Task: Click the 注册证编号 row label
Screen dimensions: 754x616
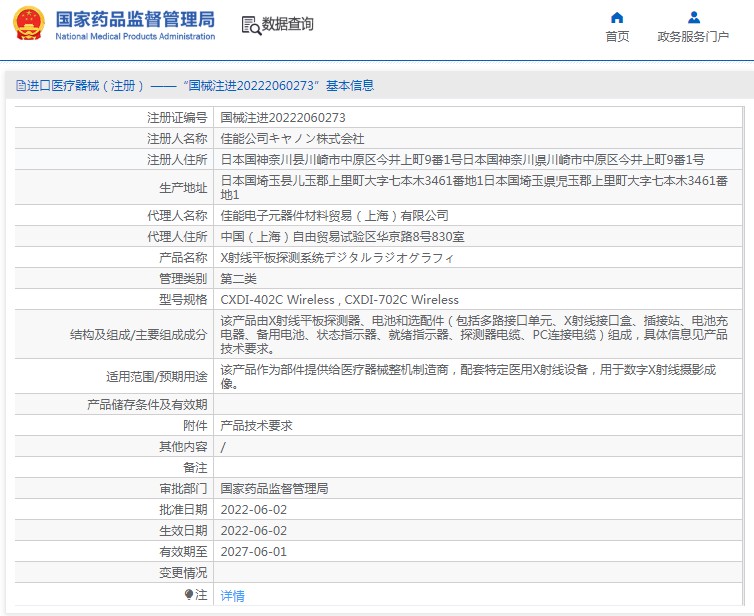Action: (x=177, y=118)
